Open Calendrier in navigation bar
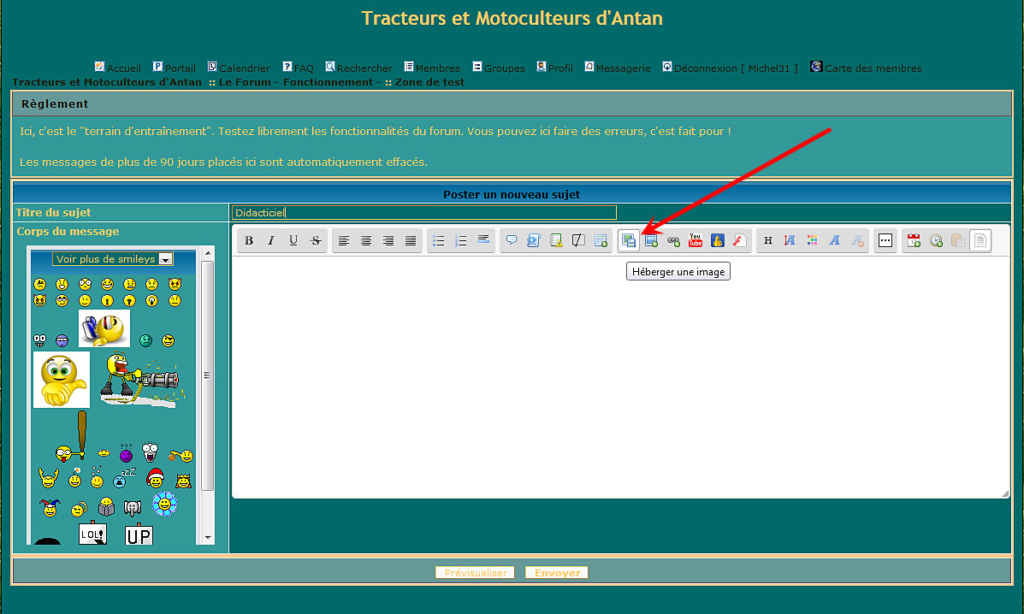Screen dimensions: 1024x614 238,68
